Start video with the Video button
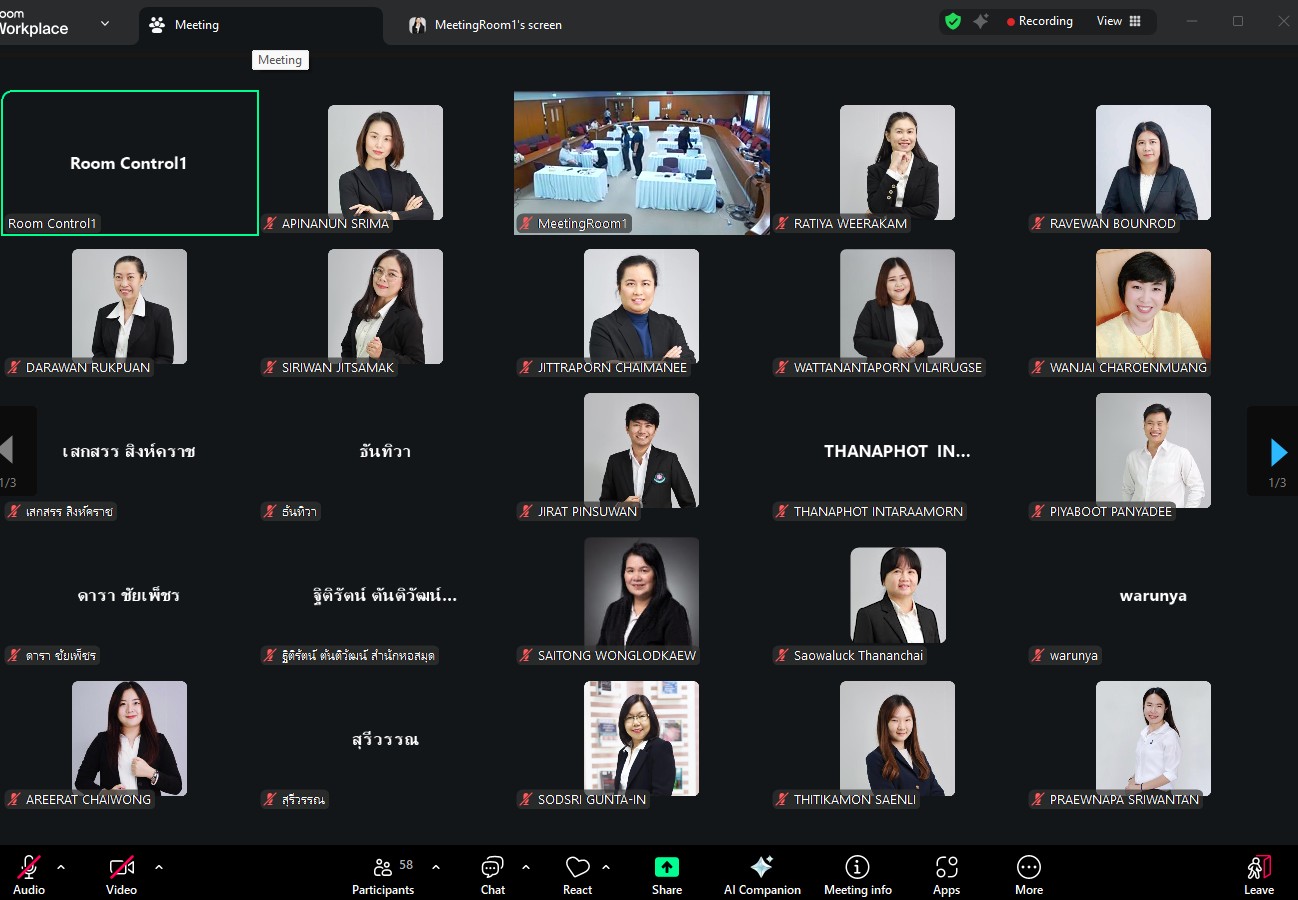This screenshot has height=900, width=1298. (x=121, y=875)
